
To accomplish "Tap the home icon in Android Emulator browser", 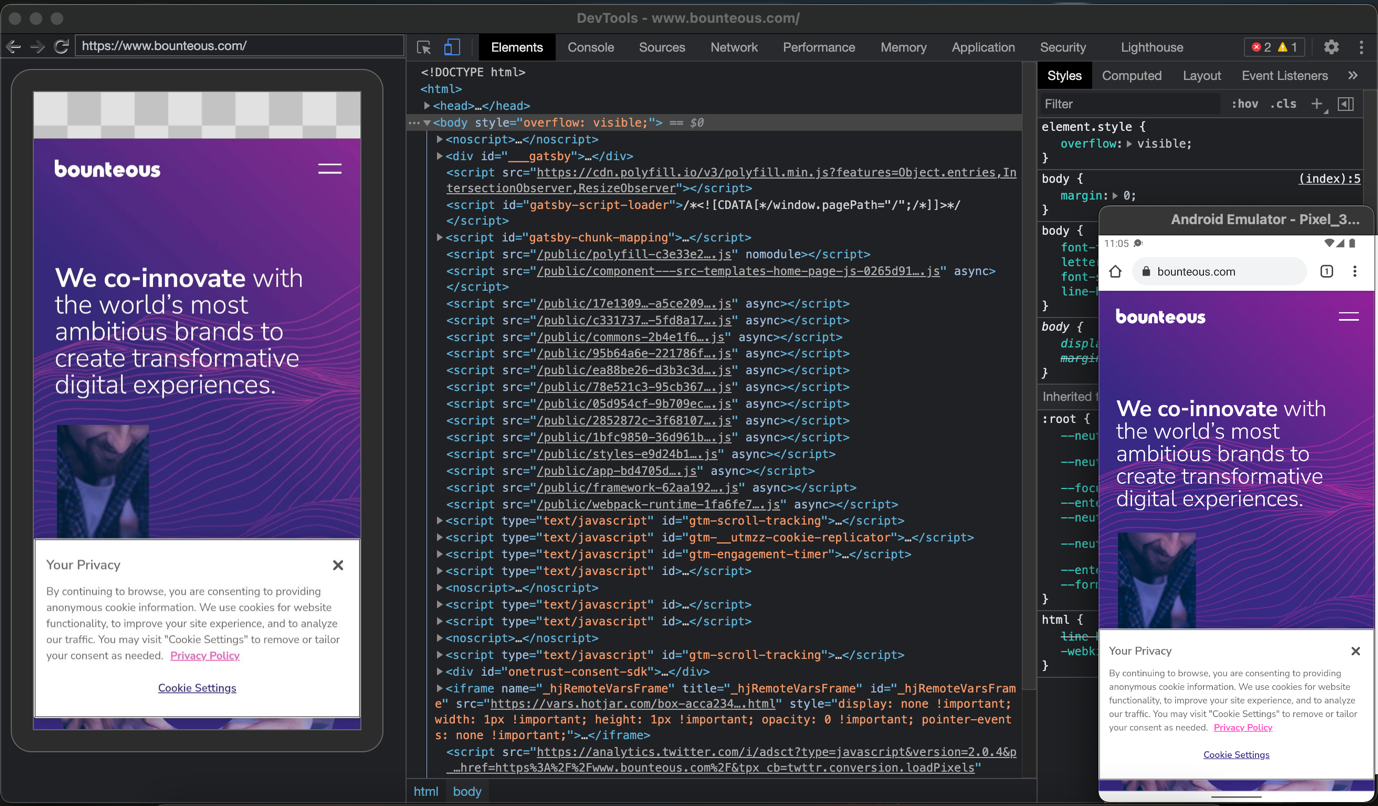I will click(1116, 271).
